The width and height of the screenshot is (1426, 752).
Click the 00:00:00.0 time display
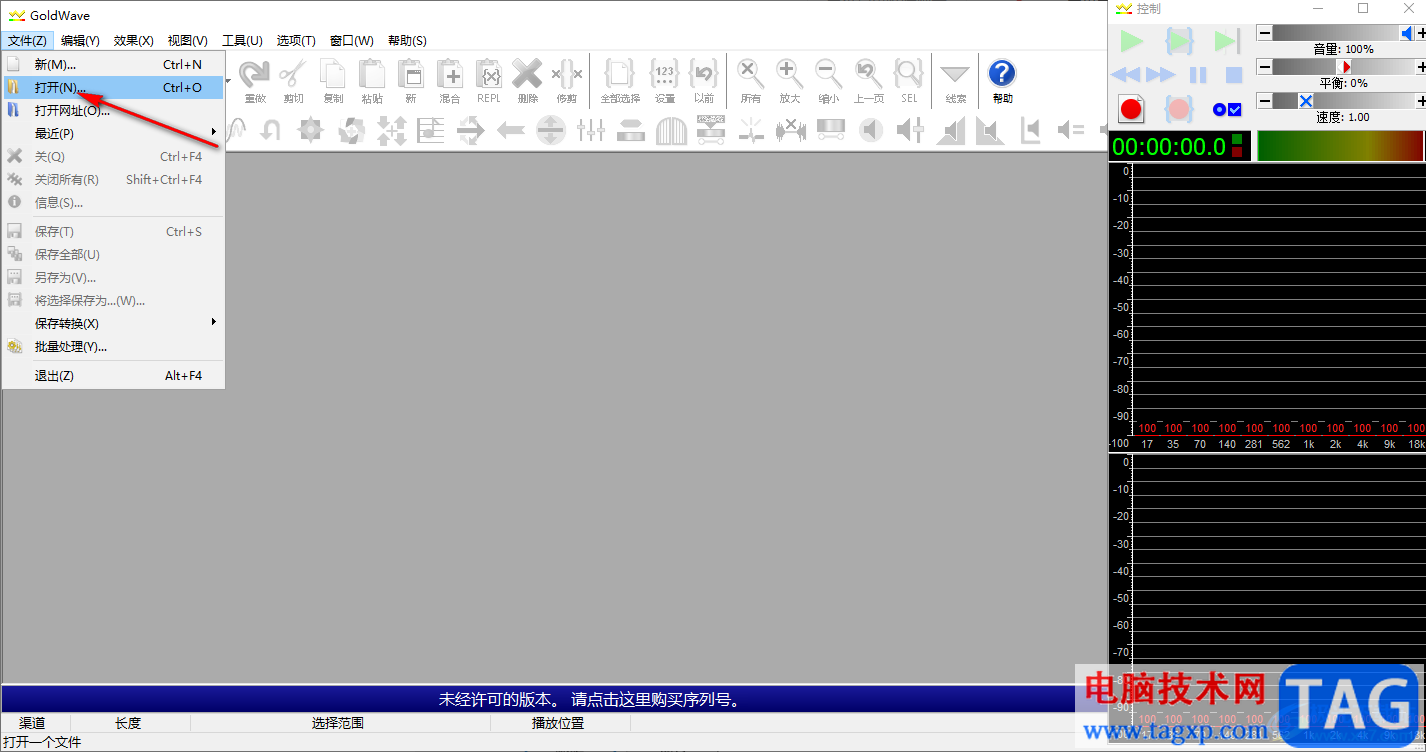coord(1179,146)
